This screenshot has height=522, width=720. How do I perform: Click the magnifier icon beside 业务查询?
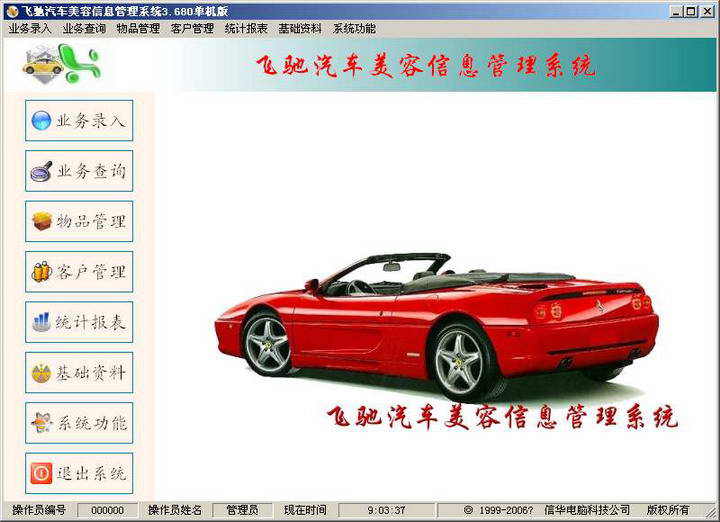coord(41,171)
